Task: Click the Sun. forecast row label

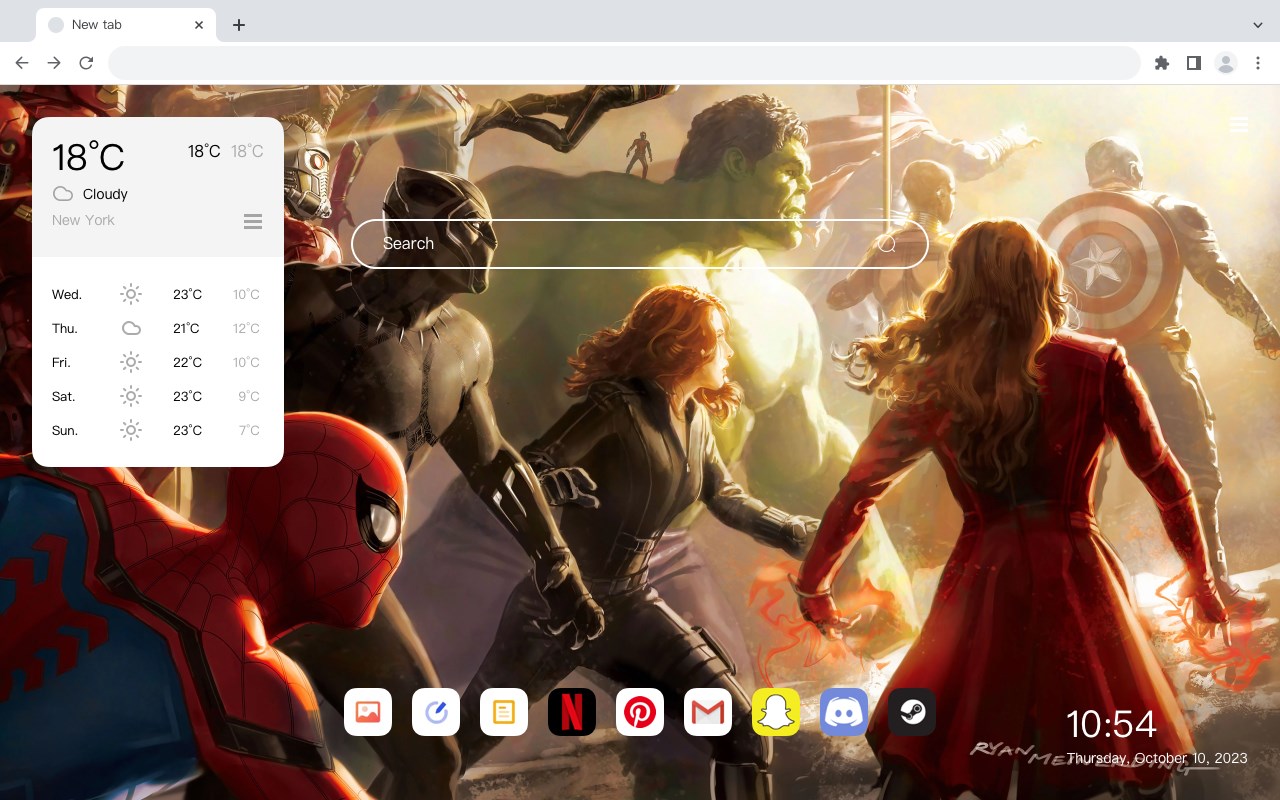Action: [65, 430]
